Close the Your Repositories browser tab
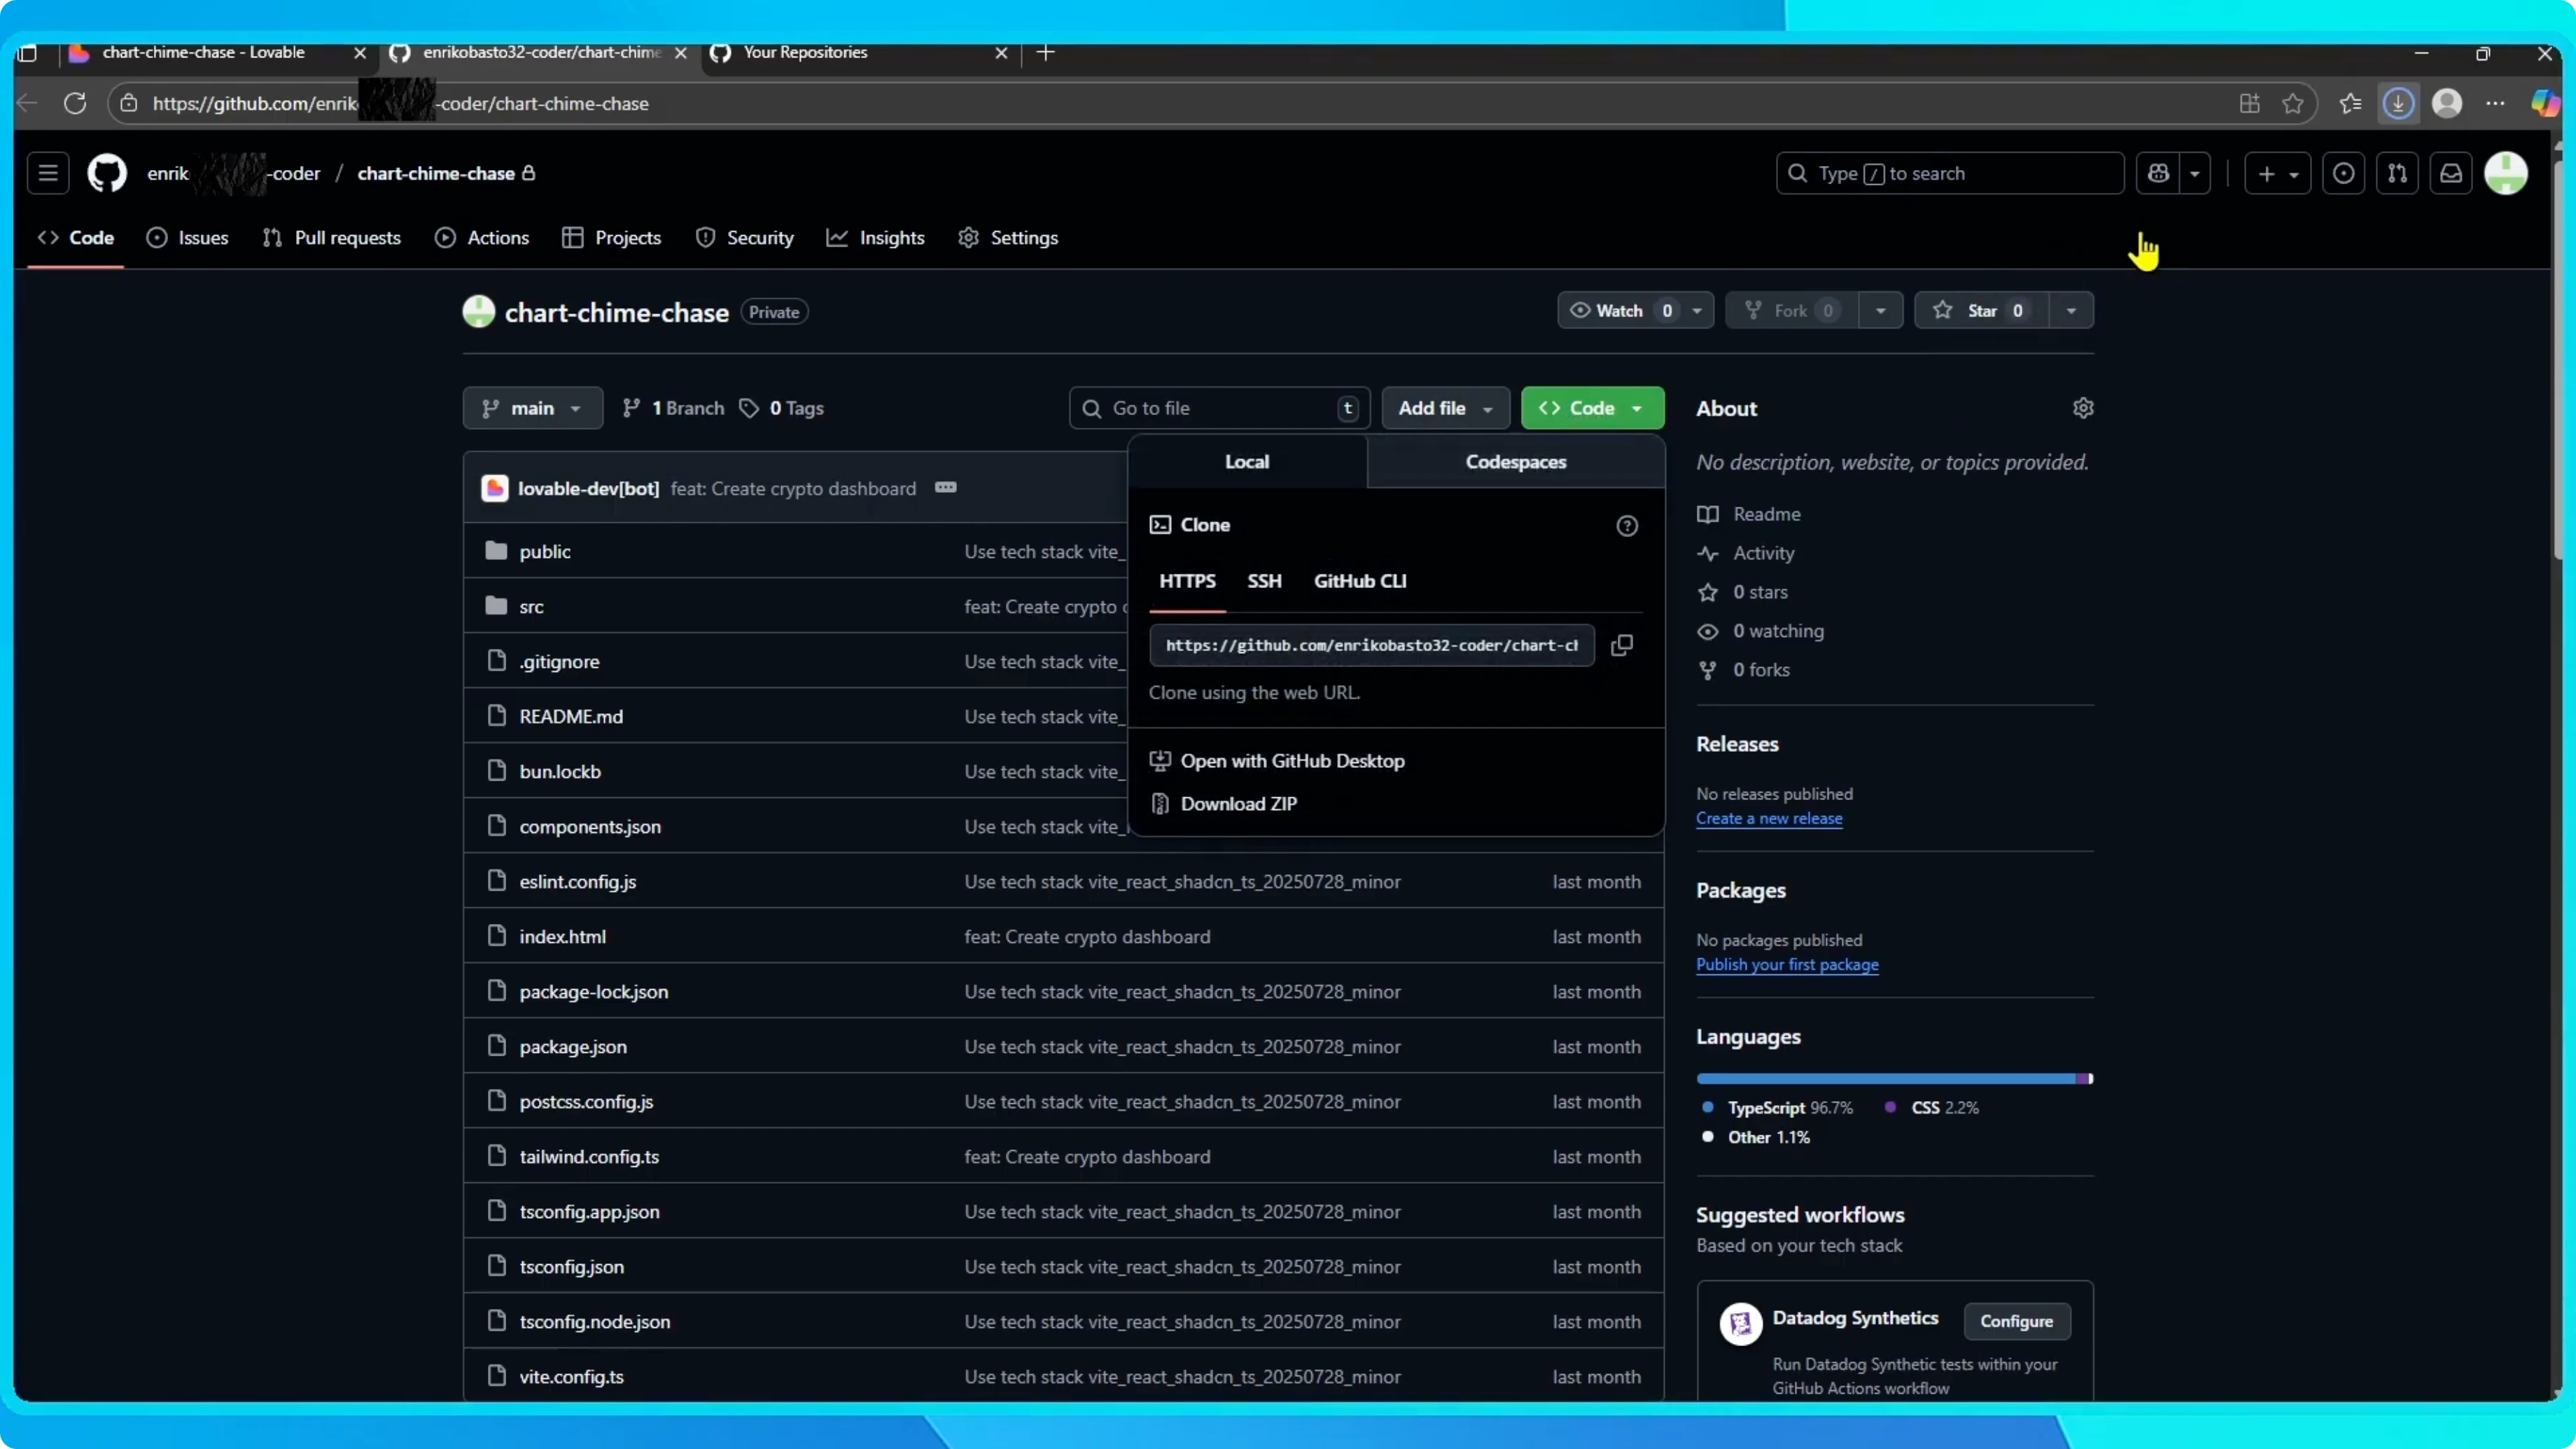 pyautogui.click(x=1001, y=53)
